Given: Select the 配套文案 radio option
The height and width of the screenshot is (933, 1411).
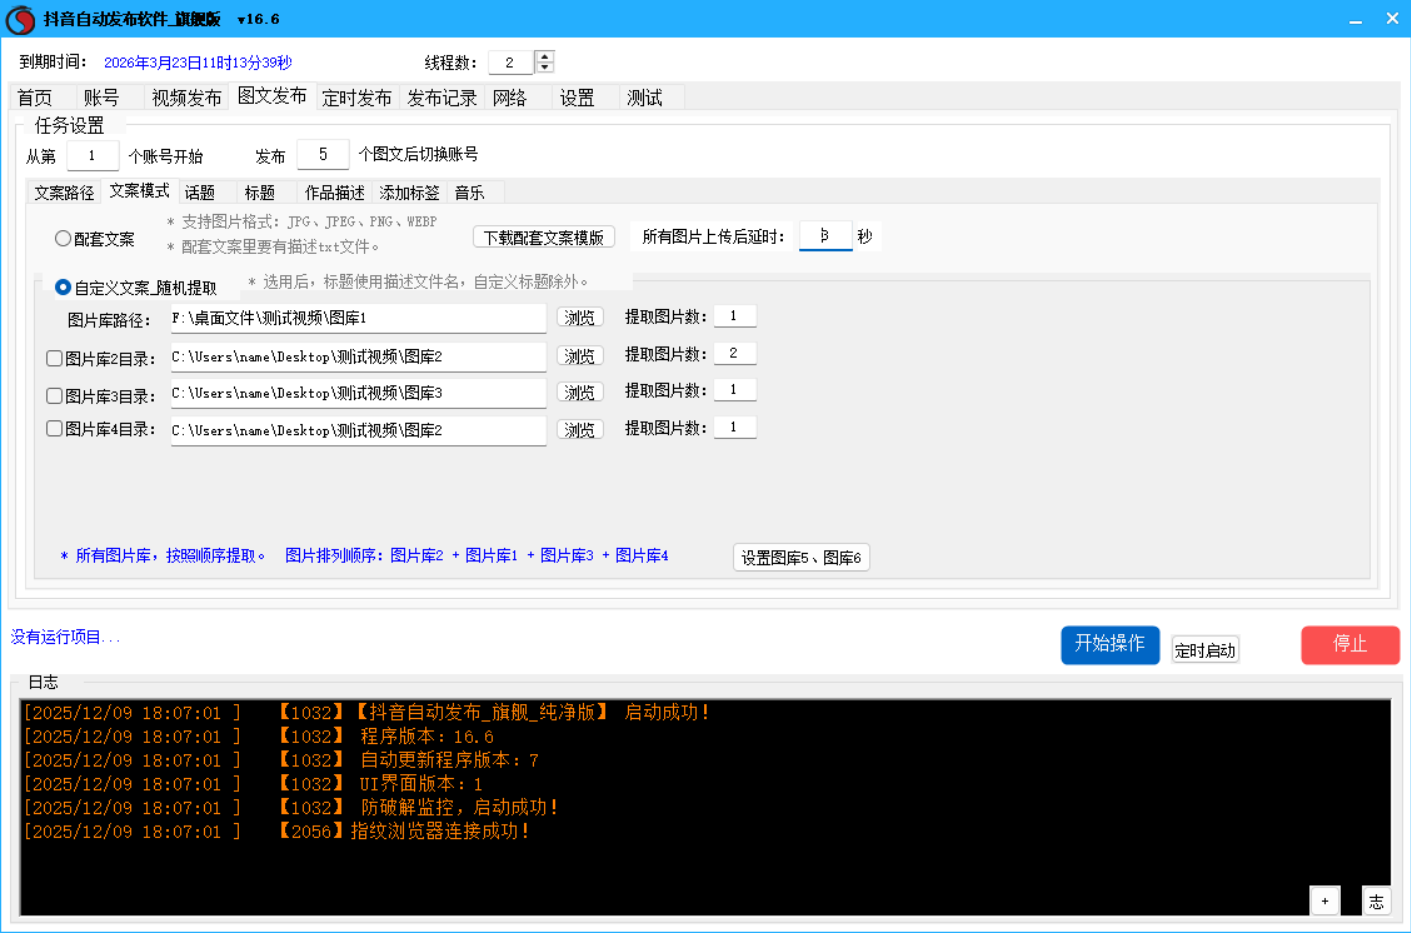Looking at the screenshot, I should [63, 238].
